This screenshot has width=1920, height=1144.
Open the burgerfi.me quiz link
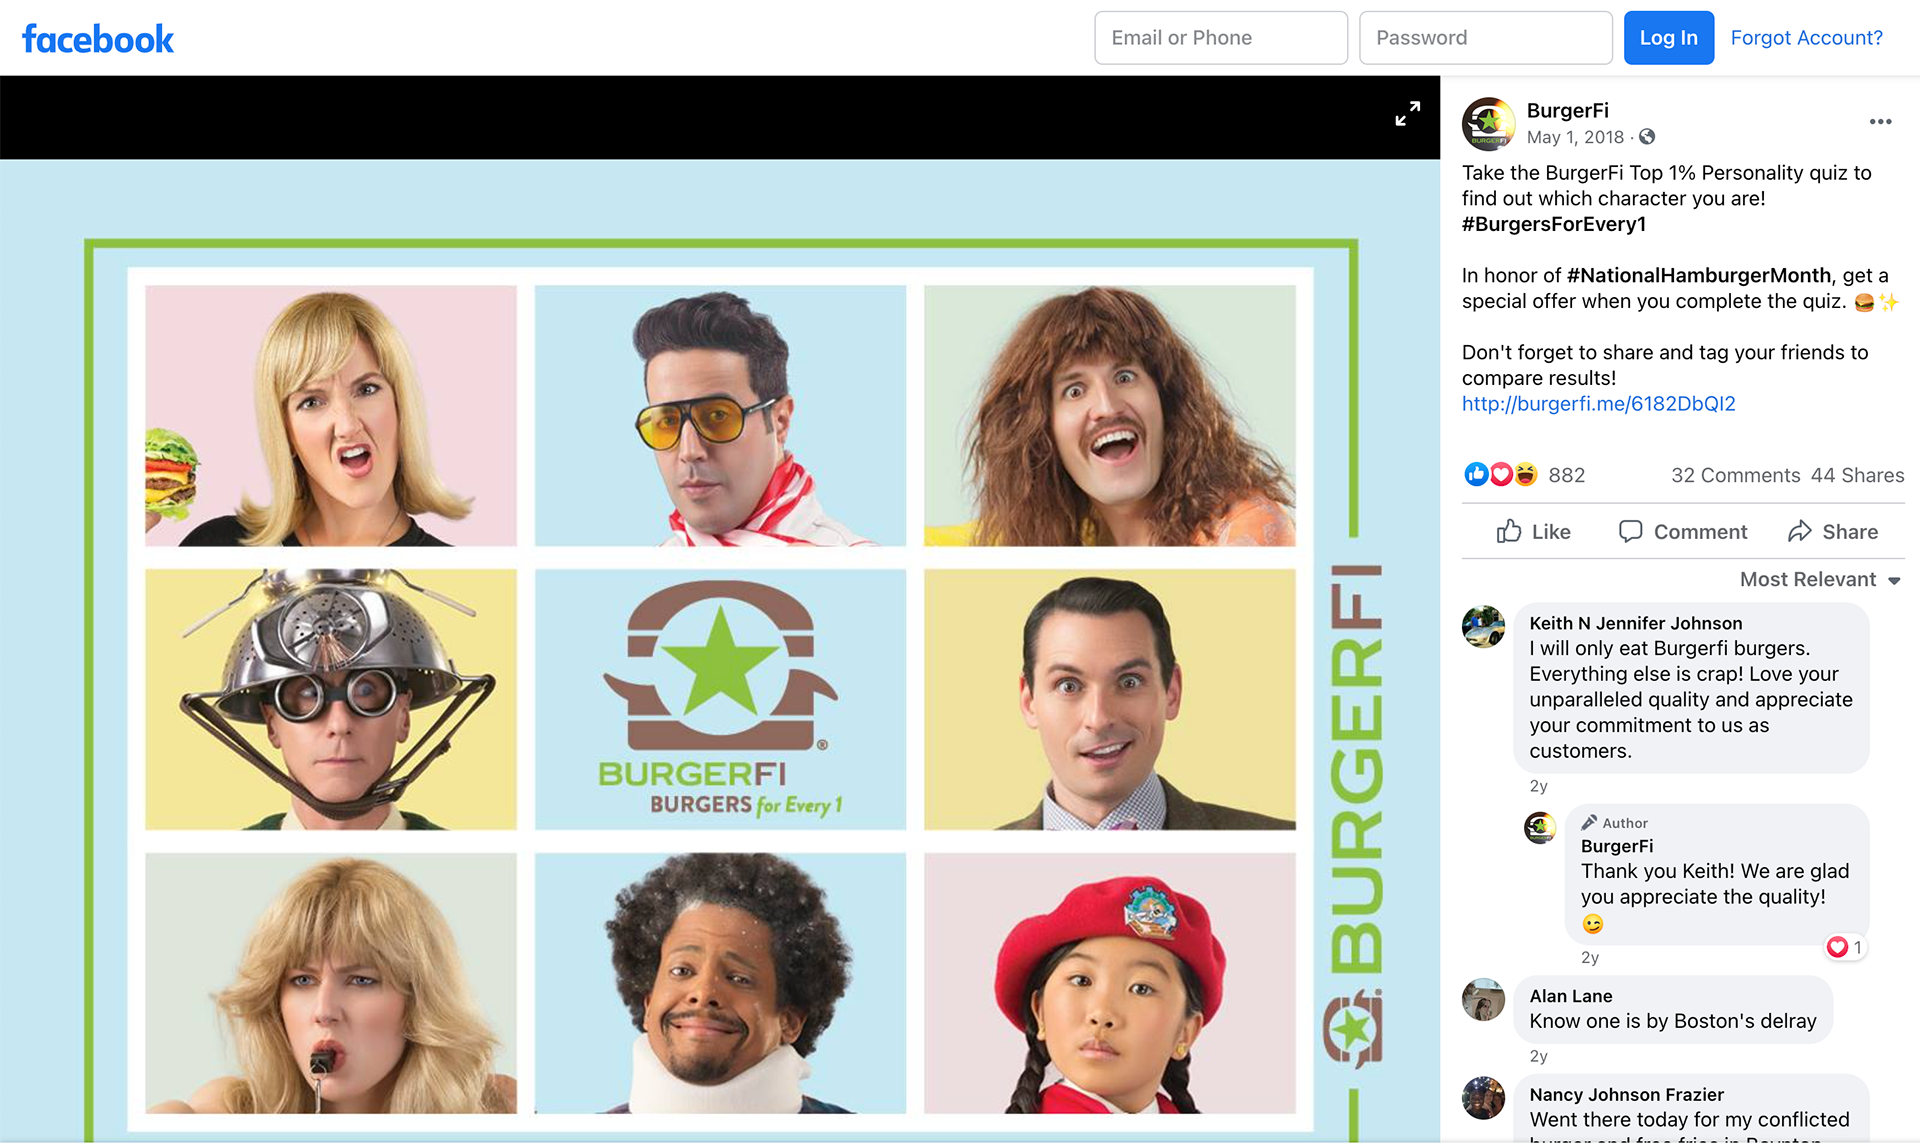click(1598, 404)
